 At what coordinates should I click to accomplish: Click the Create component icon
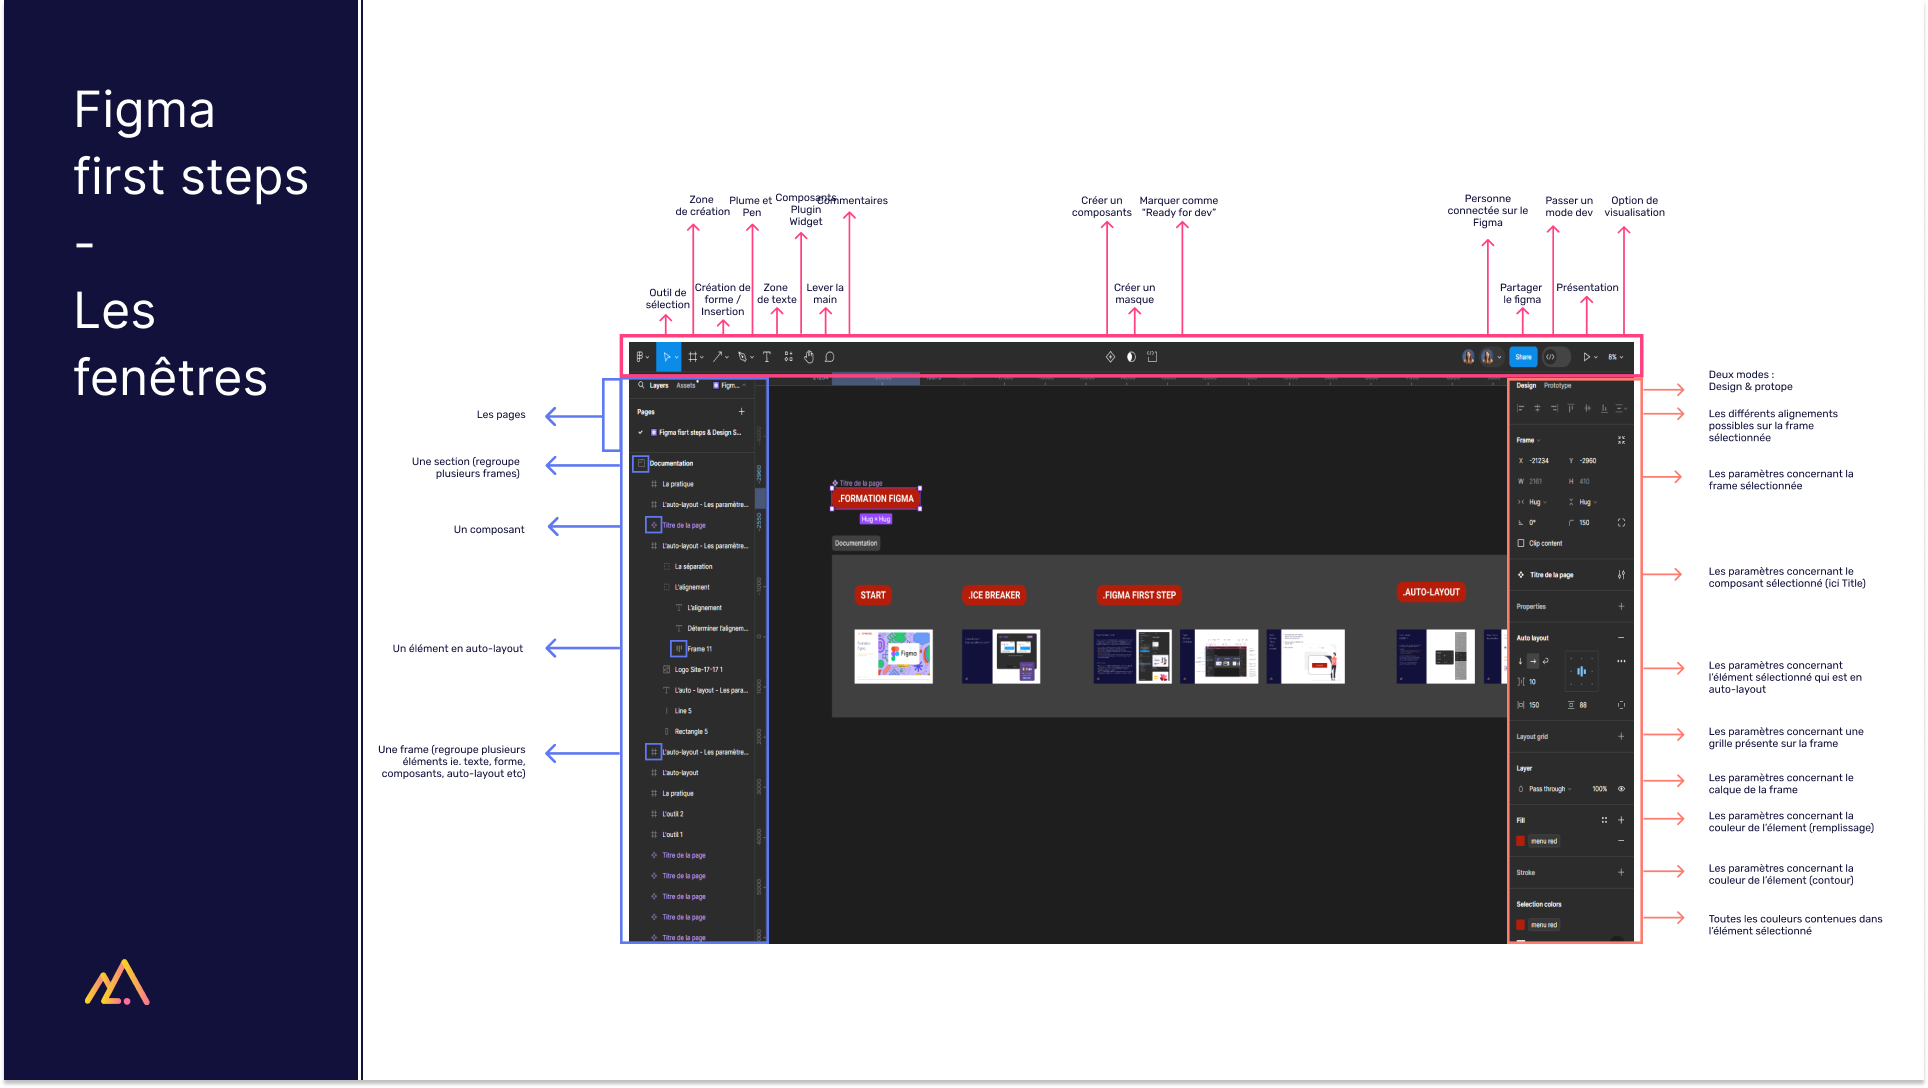(1110, 357)
